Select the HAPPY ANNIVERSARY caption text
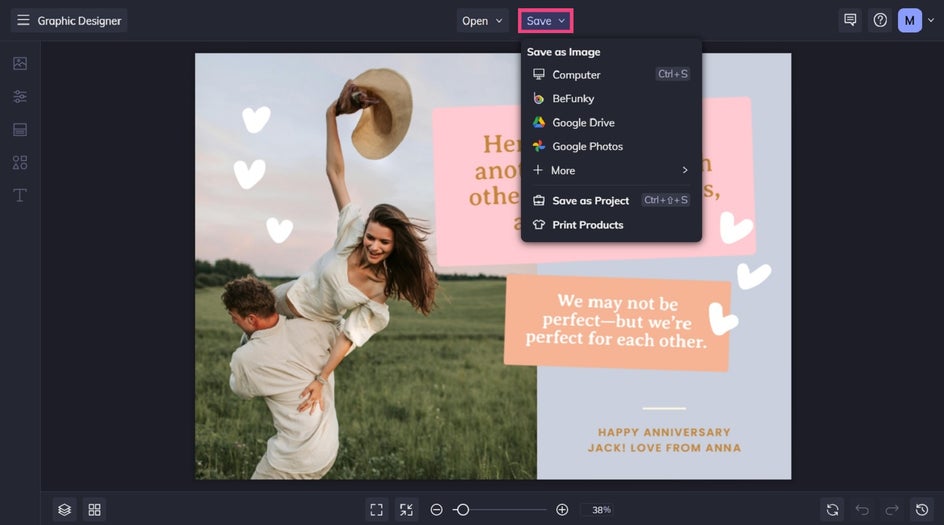The height and width of the screenshot is (525, 944). pos(664,440)
